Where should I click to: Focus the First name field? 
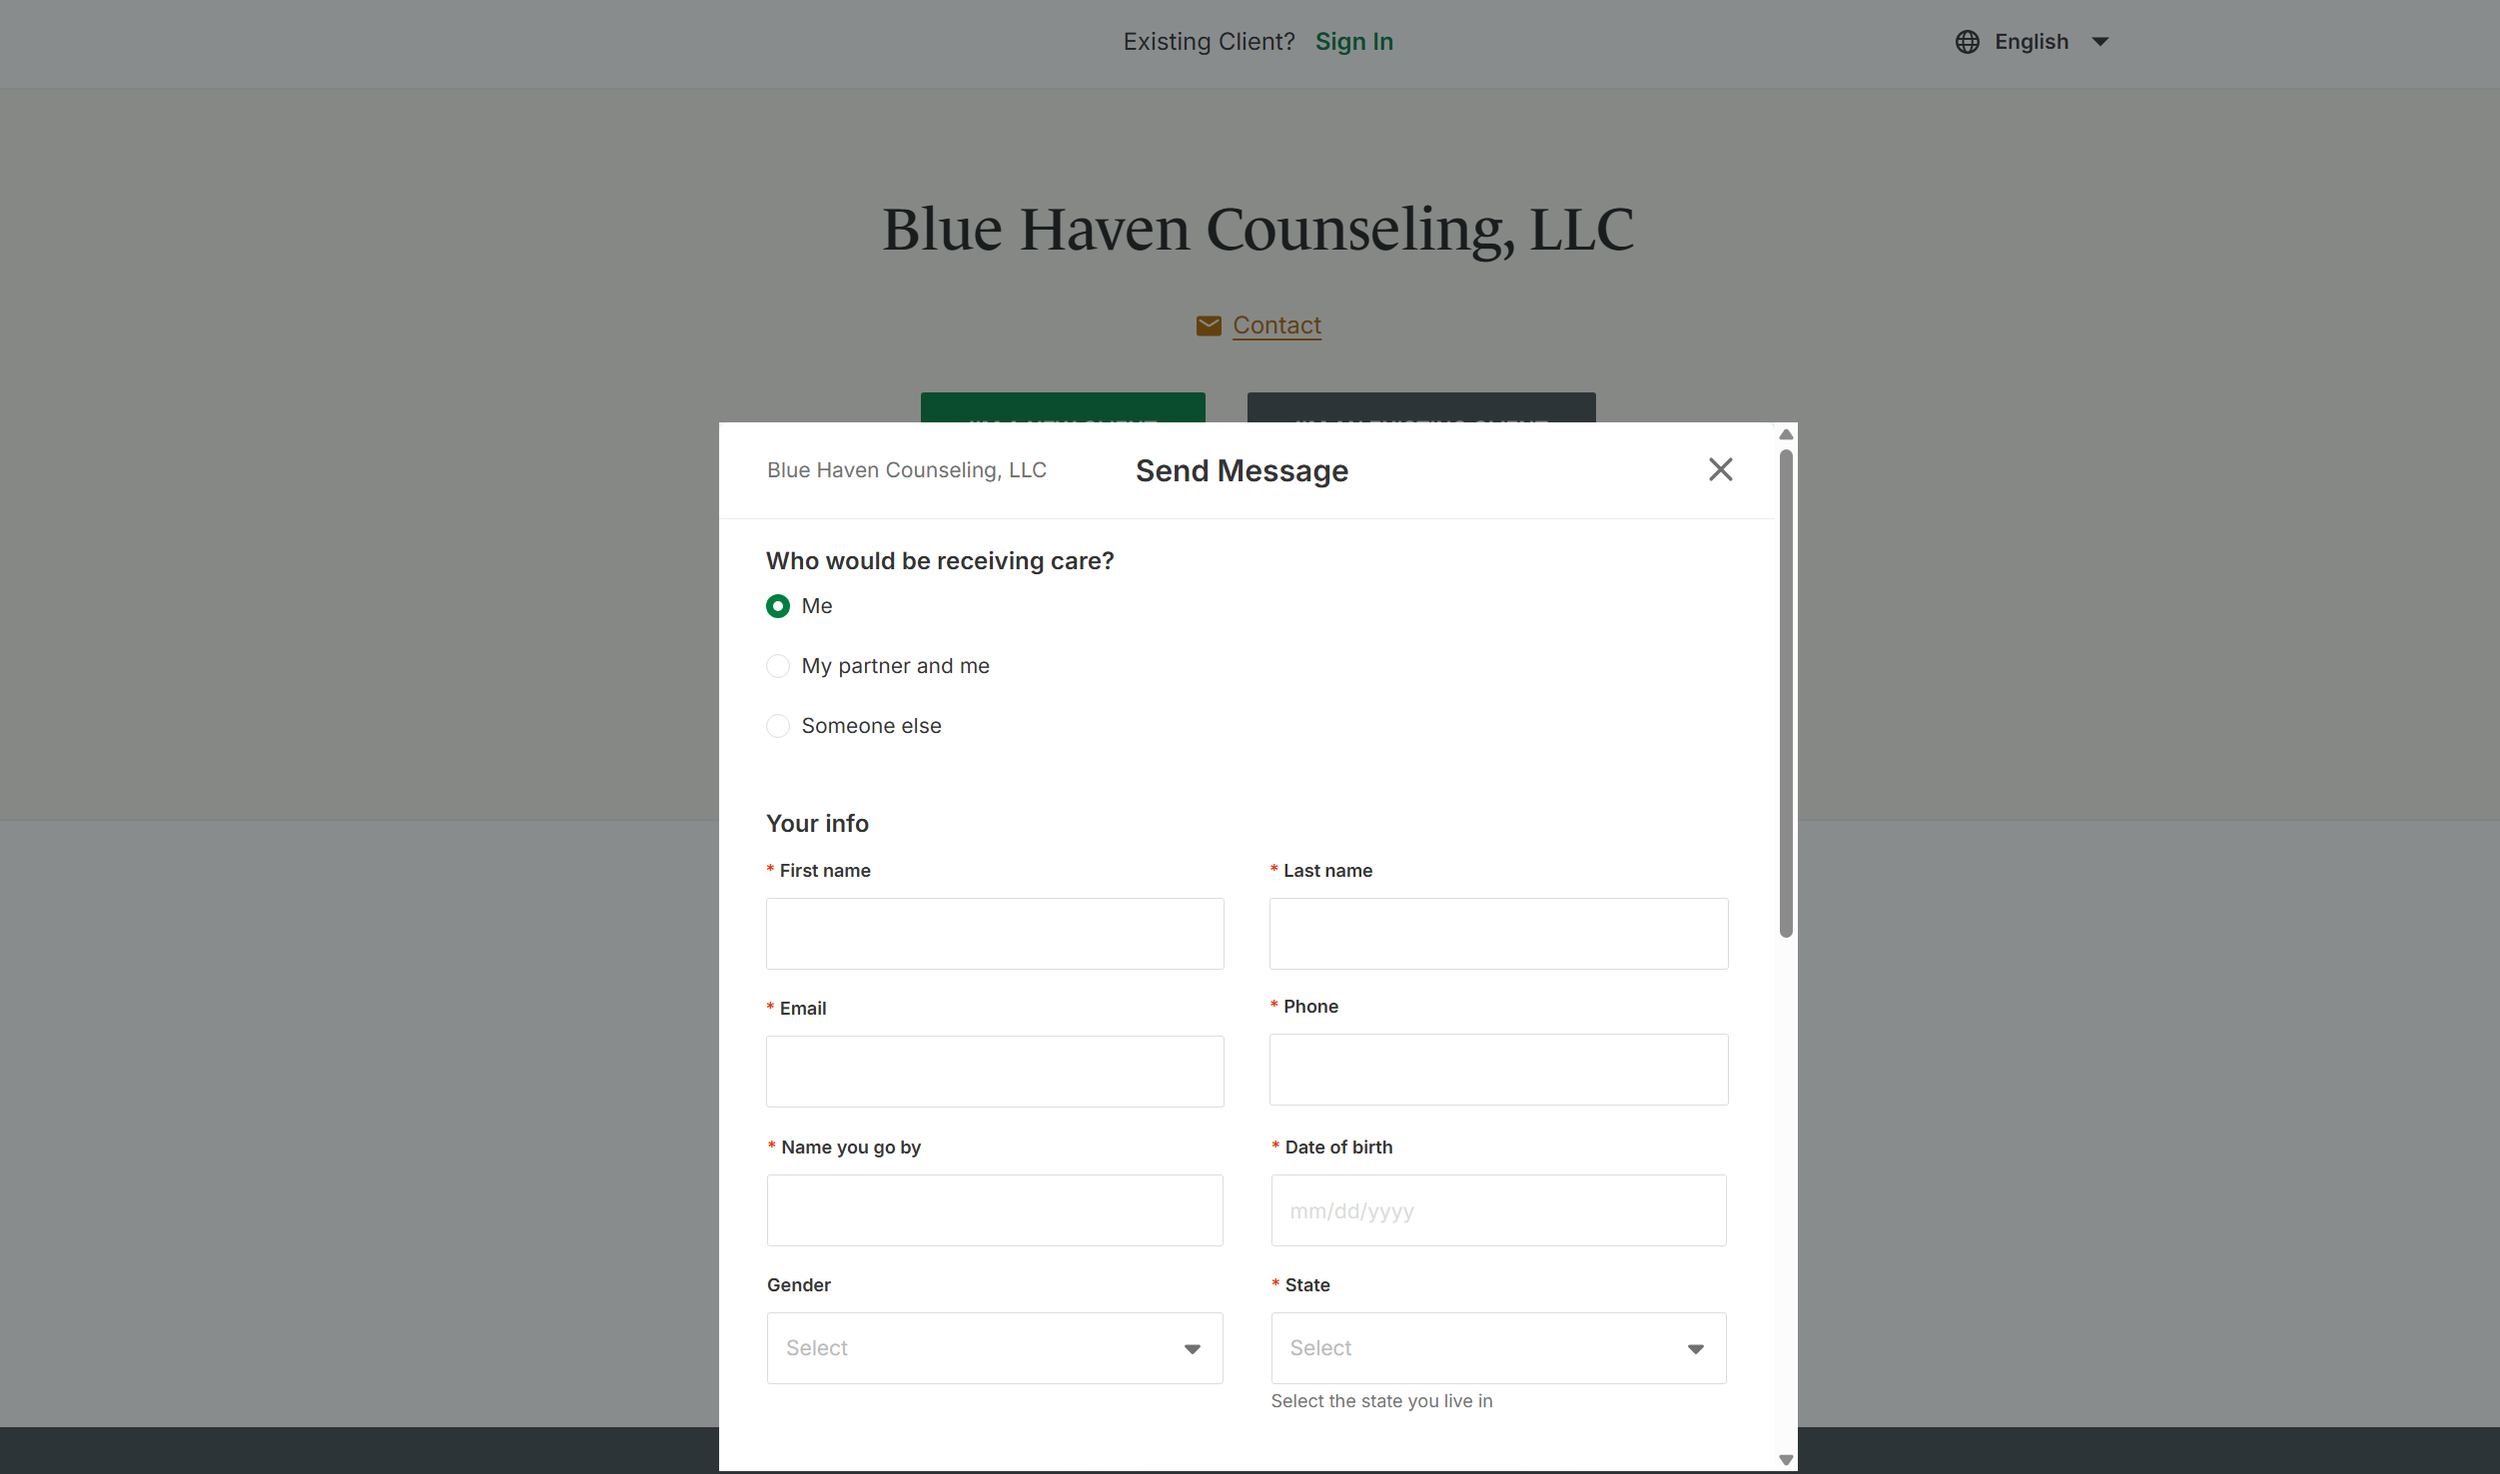[995, 933]
